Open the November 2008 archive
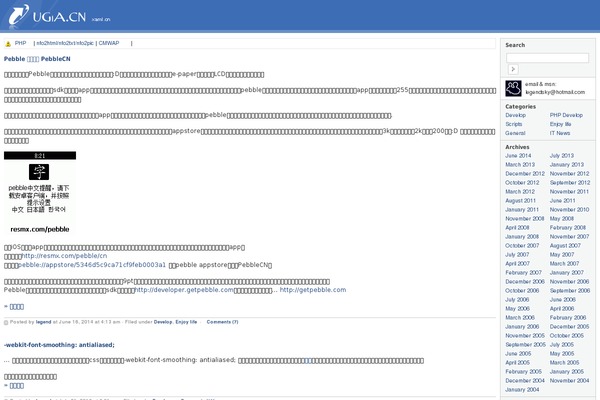Viewport: 600px width, 400px height. [525, 219]
